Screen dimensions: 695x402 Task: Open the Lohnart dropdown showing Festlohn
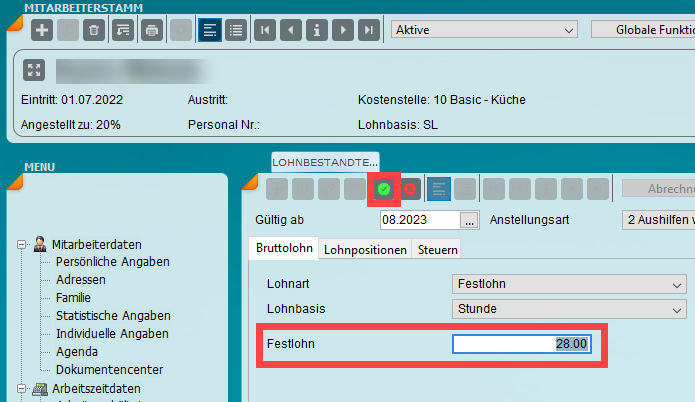pyautogui.click(x=569, y=285)
